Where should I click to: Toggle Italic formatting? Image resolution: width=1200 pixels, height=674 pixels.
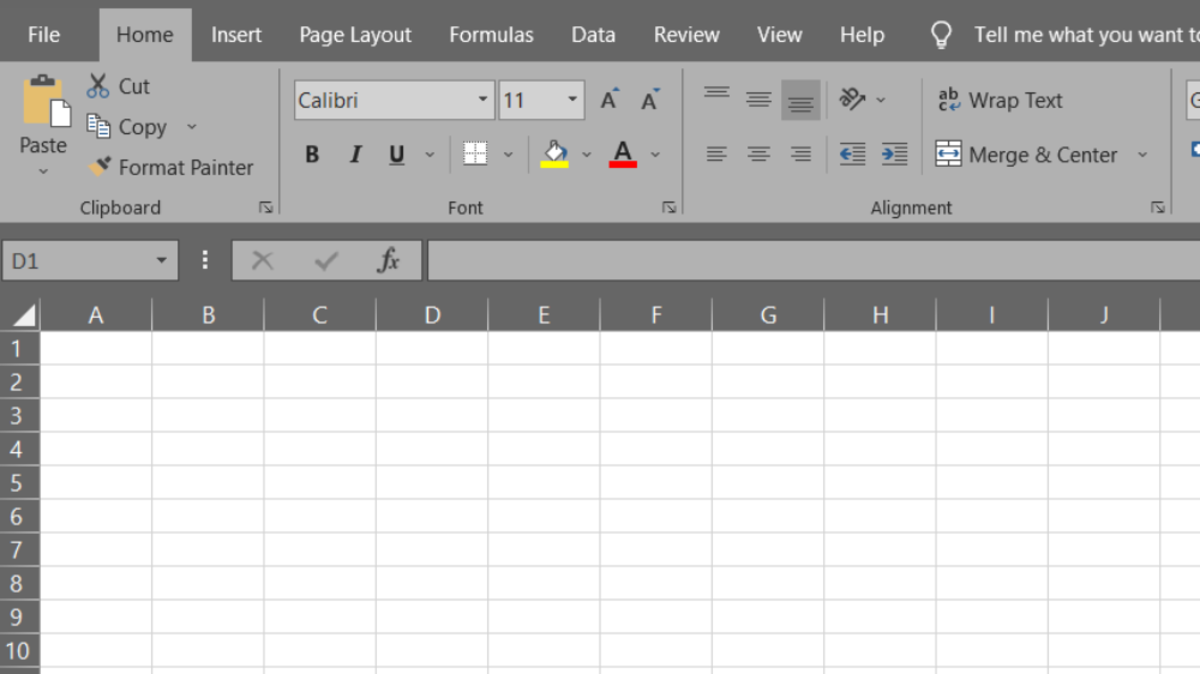pyautogui.click(x=355, y=154)
